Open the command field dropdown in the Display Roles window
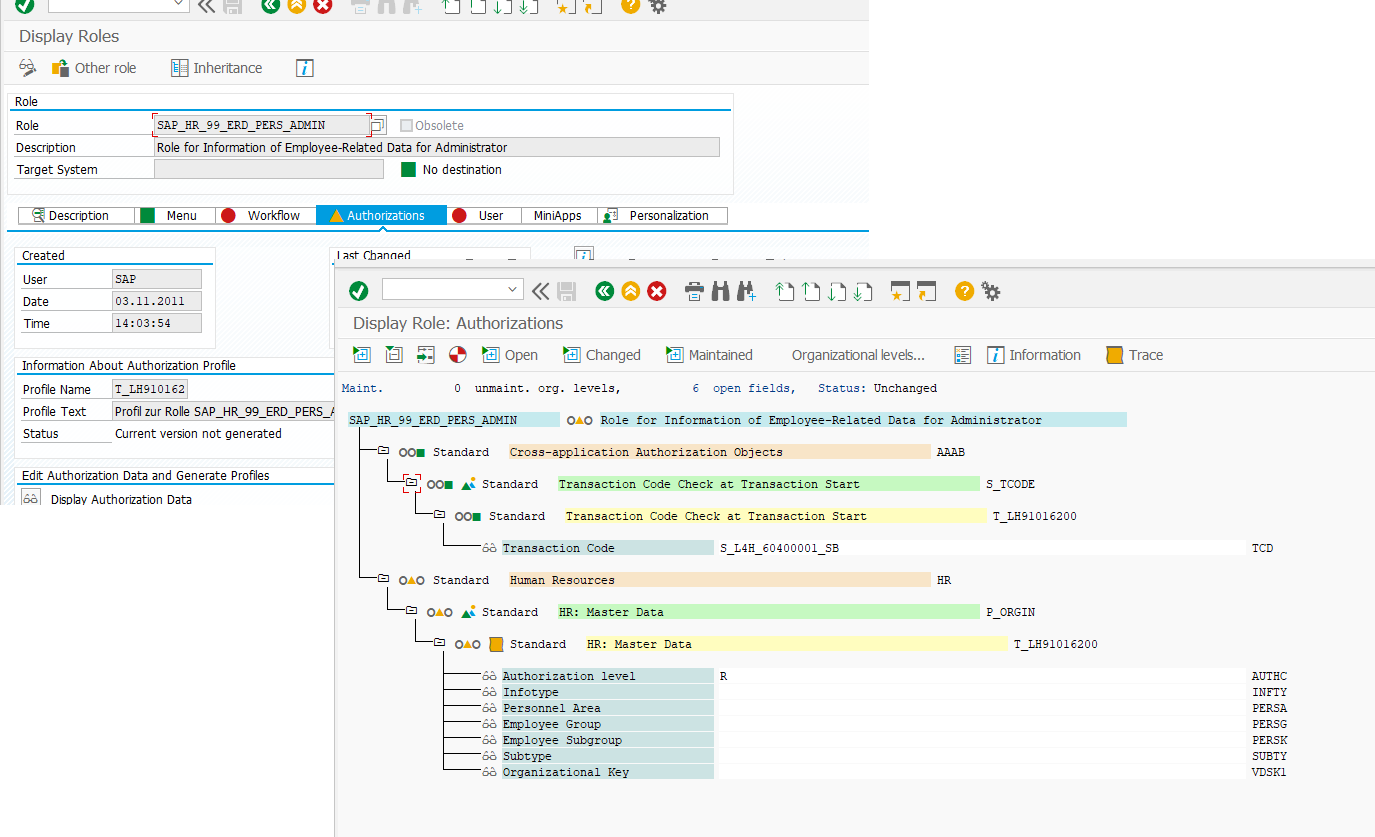This screenshot has height=837, width=1375. [179, 4]
